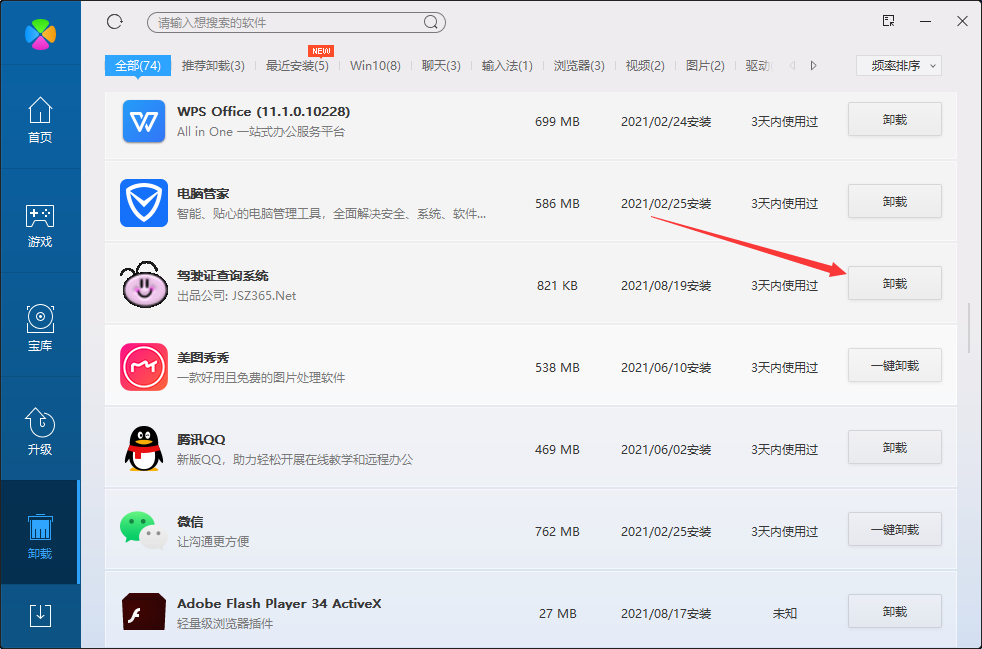Screen dimensions: 982x649
Task: Click the colorful software manager logo
Action: point(40,34)
